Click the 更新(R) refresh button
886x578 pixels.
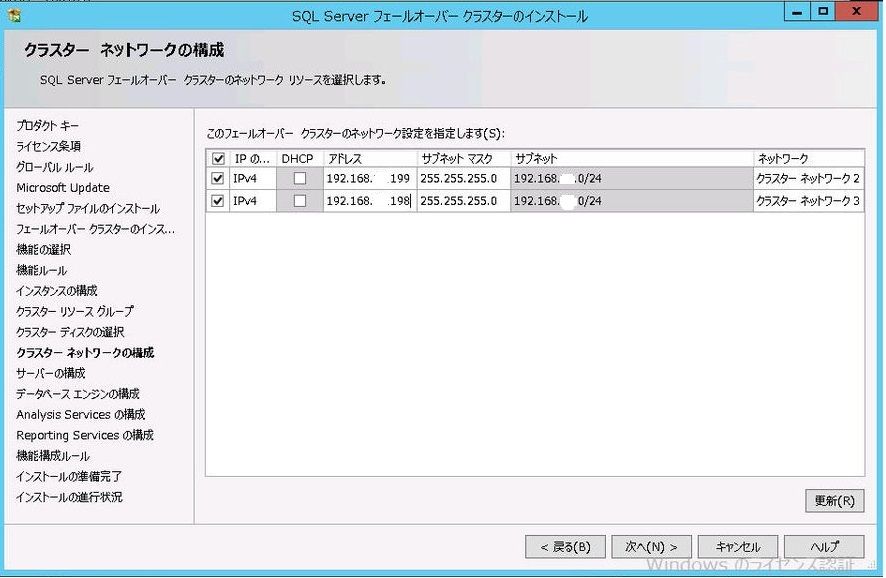click(x=835, y=501)
